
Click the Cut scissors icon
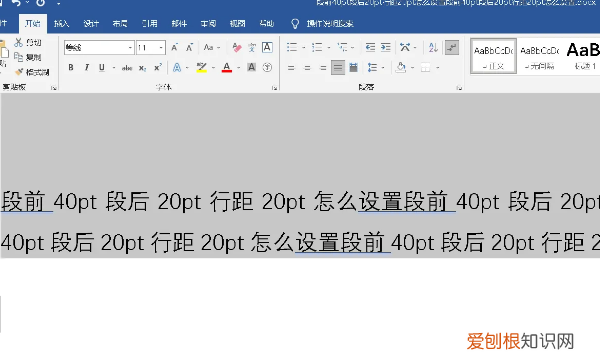18,42
